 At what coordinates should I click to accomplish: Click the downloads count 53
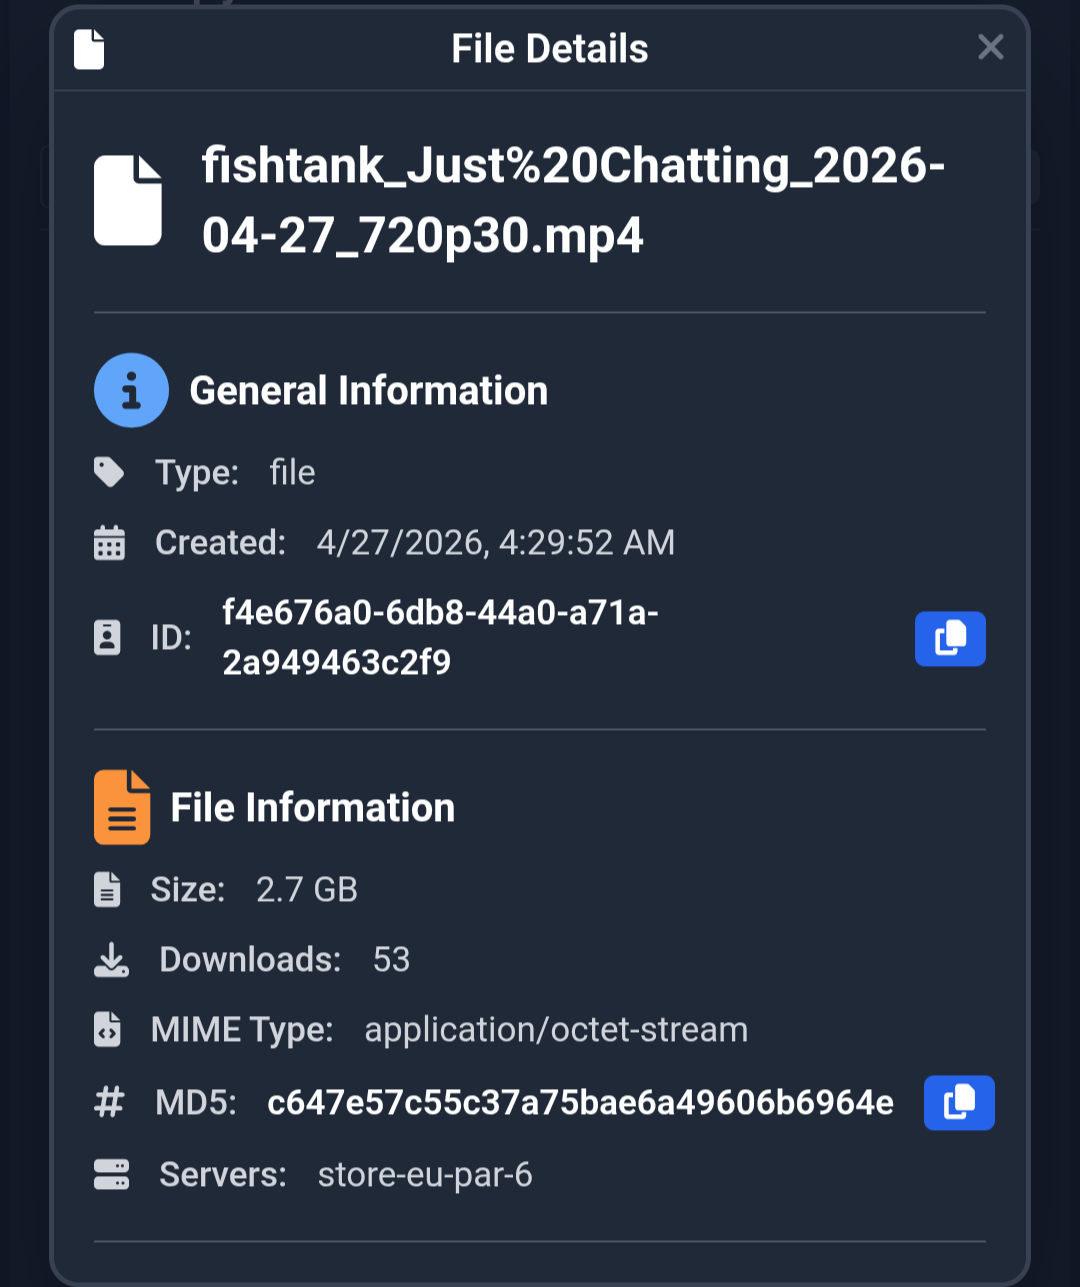pos(391,959)
